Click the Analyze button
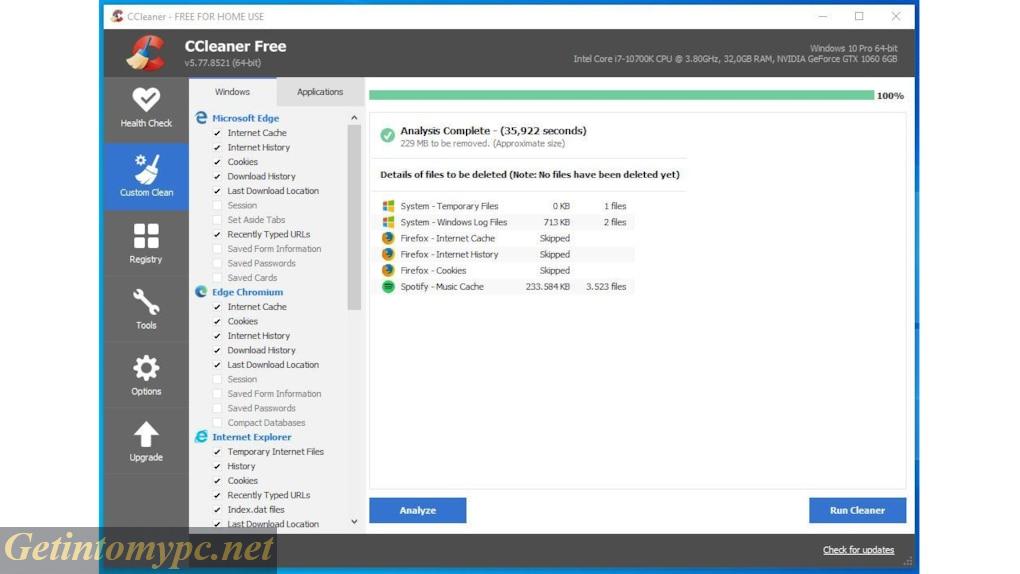This screenshot has width=1020, height=574. [418, 510]
